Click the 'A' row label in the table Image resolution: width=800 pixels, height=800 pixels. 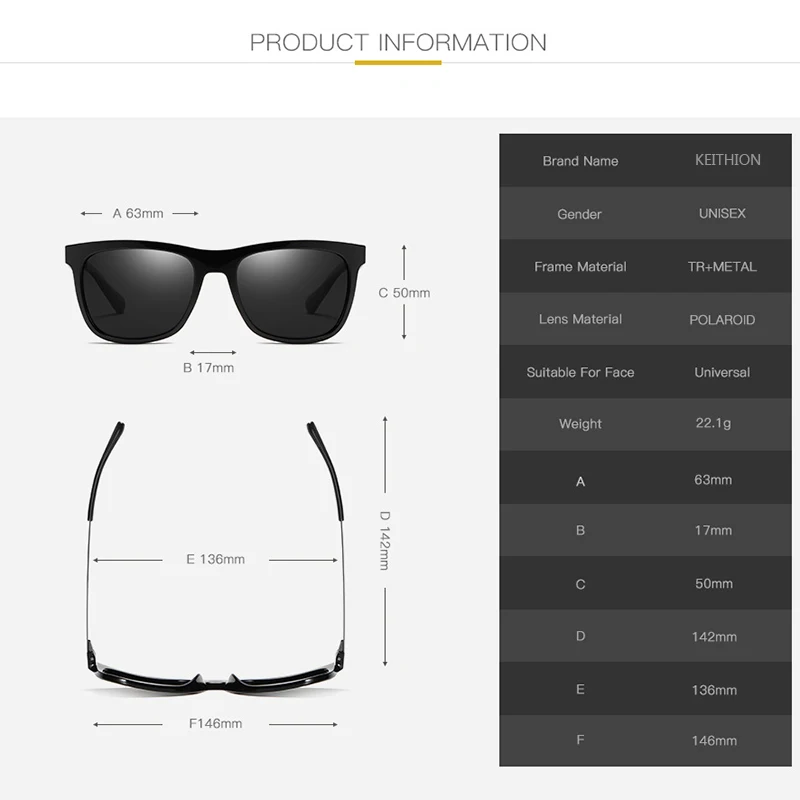[580, 482]
